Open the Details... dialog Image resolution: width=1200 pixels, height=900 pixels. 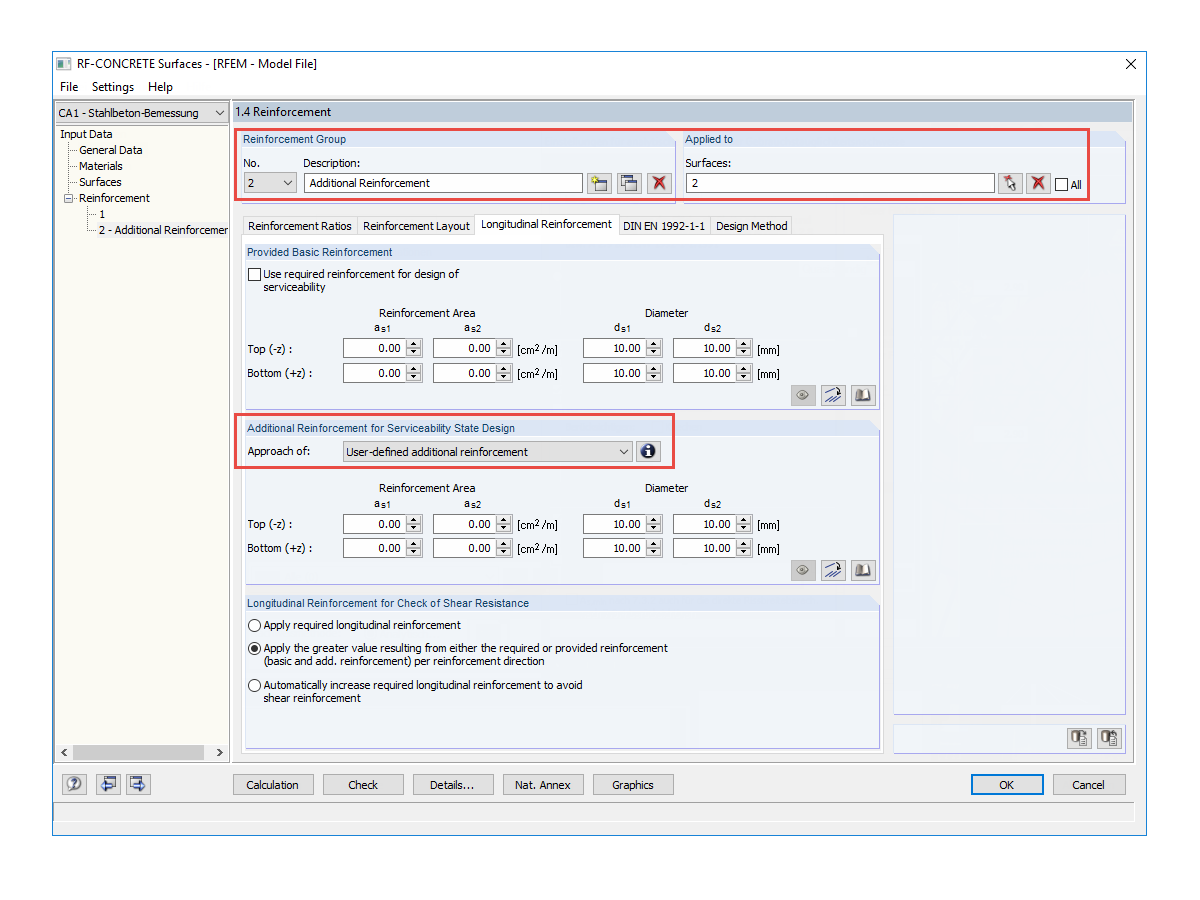pyautogui.click(x=453, y=785)
